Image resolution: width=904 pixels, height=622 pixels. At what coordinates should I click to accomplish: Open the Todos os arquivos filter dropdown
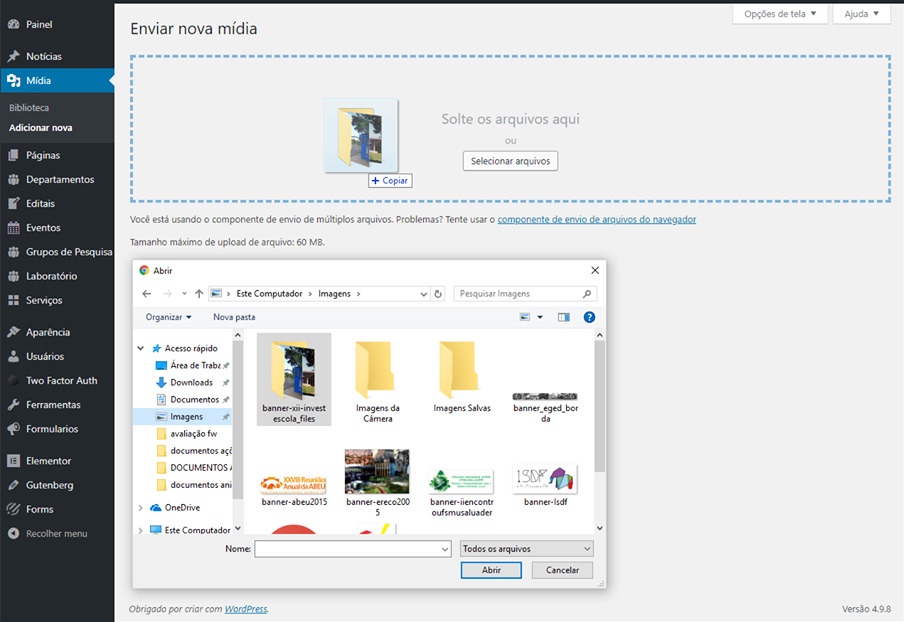click(x=526, y=549)
